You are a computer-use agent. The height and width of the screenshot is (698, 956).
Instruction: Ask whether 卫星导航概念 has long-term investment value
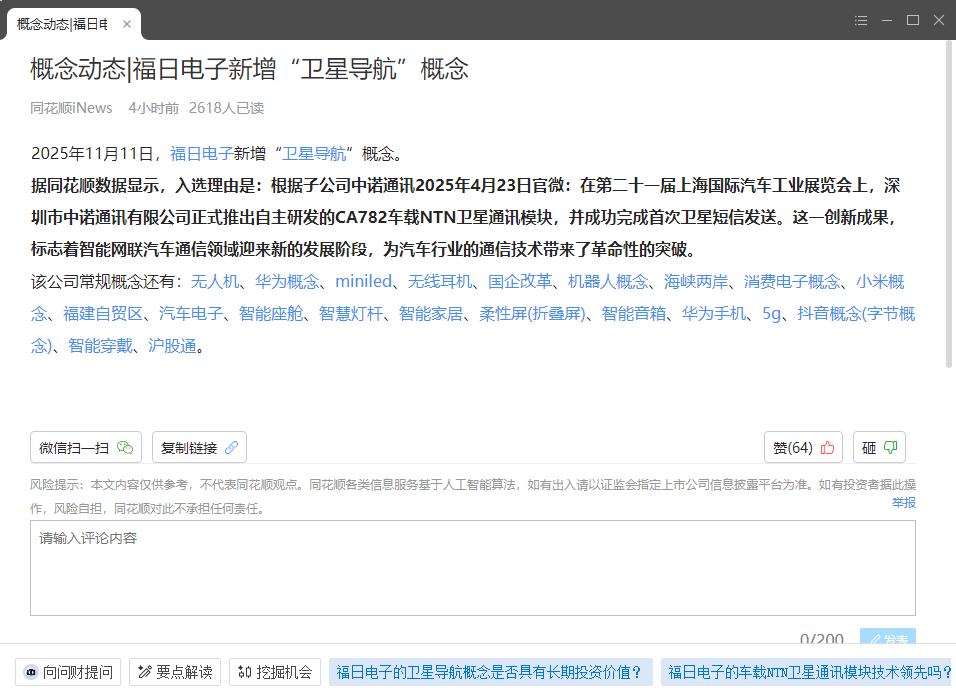click(490, 672)
